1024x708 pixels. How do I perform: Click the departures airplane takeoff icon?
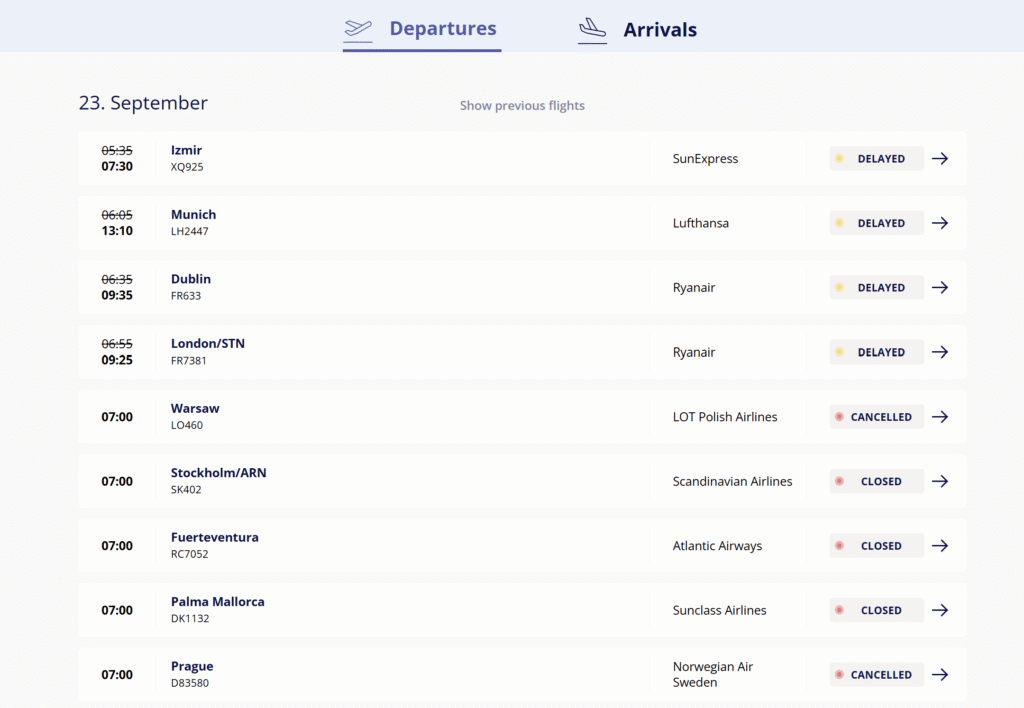coord(358,29)
